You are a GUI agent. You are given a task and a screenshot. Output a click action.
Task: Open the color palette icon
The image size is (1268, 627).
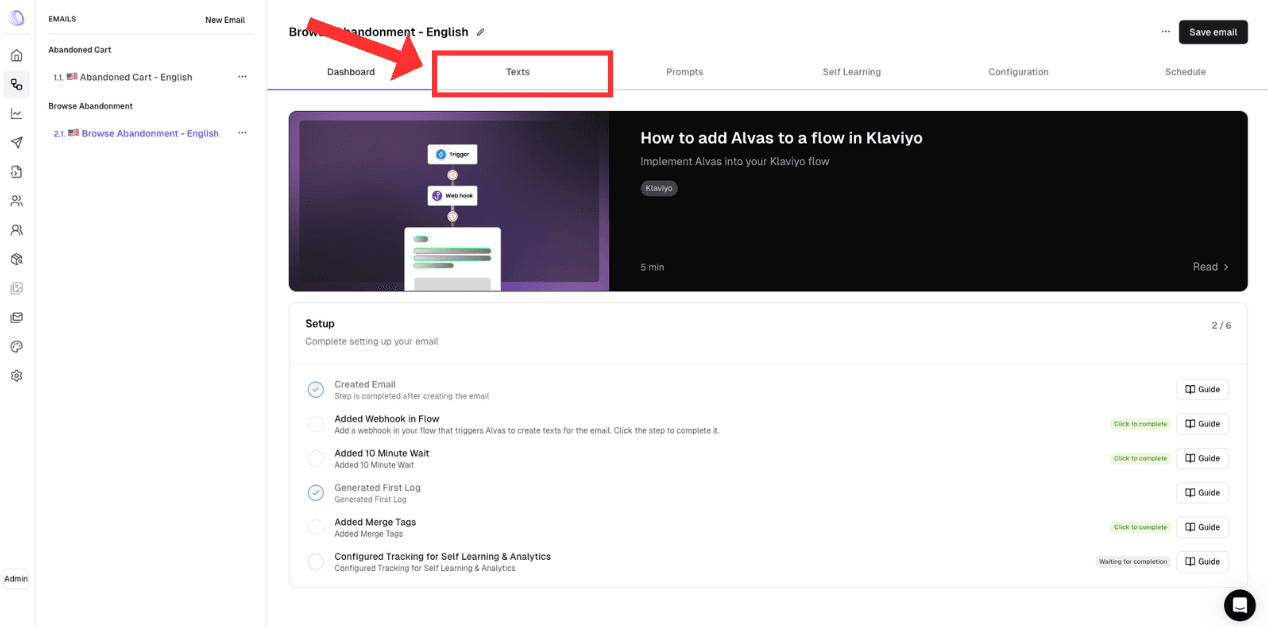(x=16, y=346)
